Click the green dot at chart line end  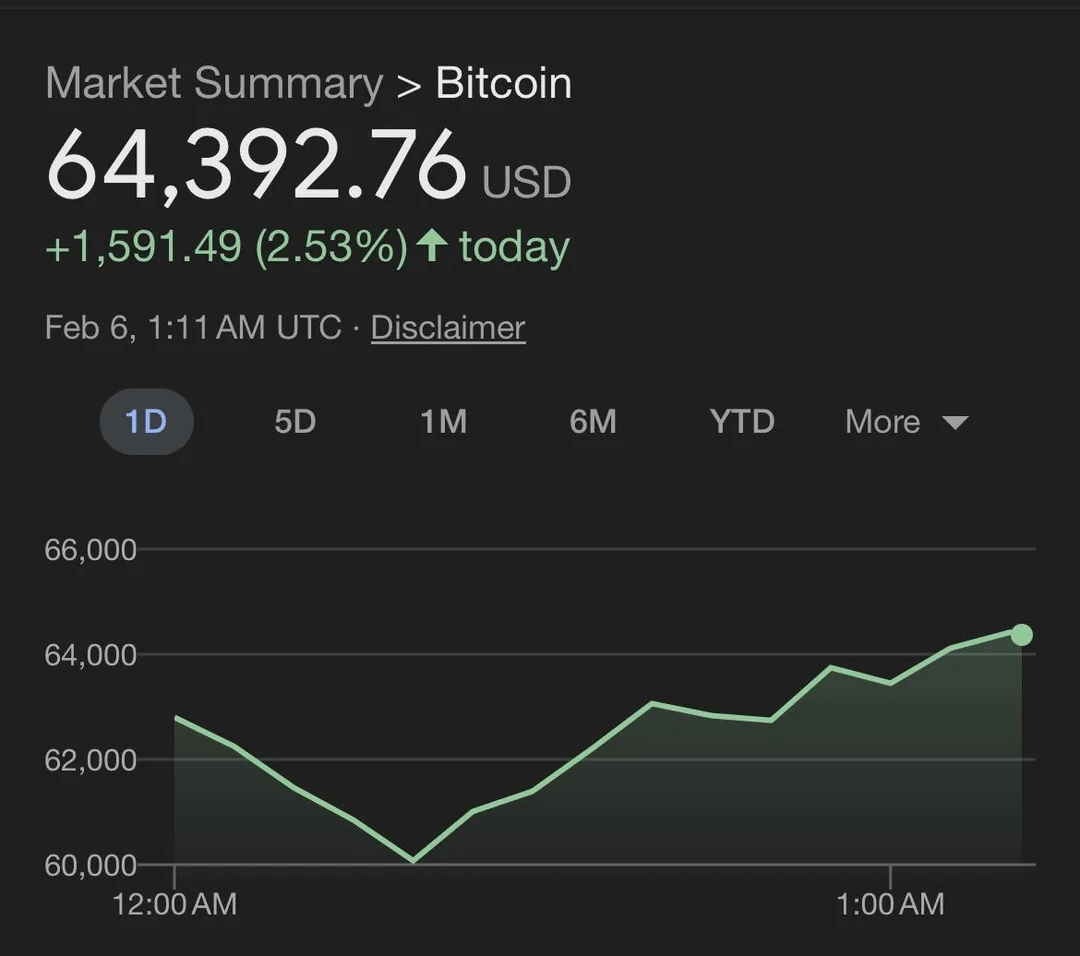coord(1021,635)
